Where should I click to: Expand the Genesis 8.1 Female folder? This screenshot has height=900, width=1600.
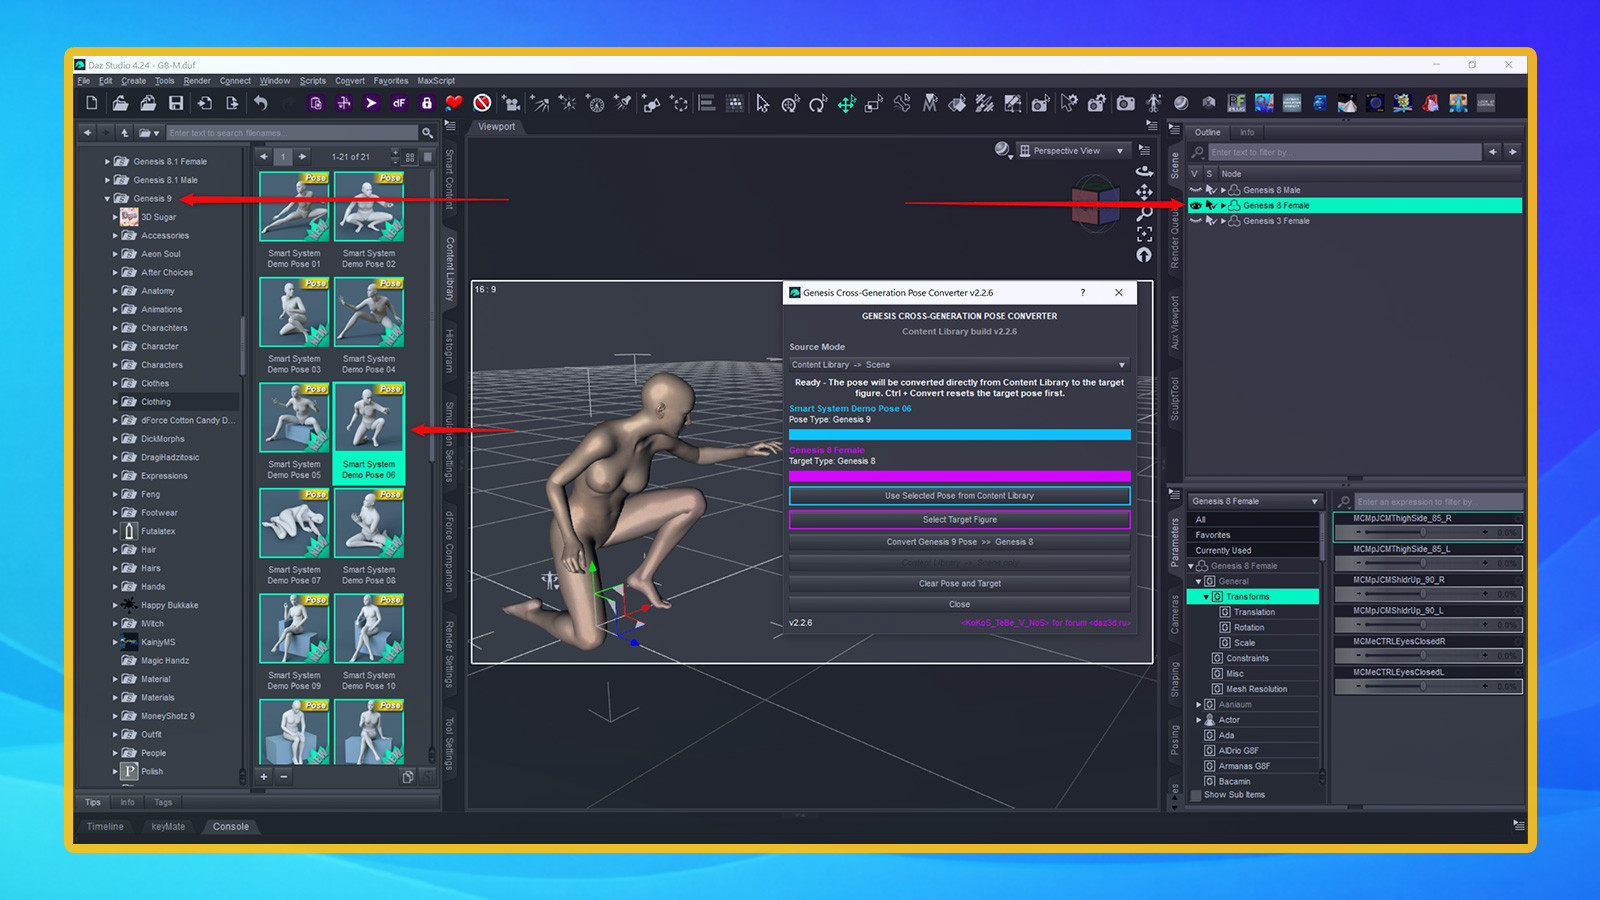pos(107,161)
